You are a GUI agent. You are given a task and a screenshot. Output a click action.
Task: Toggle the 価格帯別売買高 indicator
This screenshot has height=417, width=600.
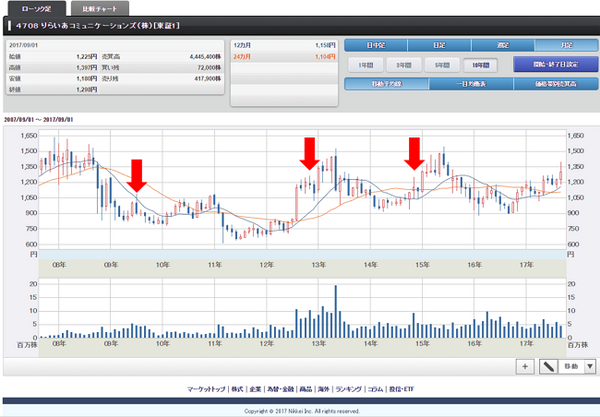[x=556, y=84]
